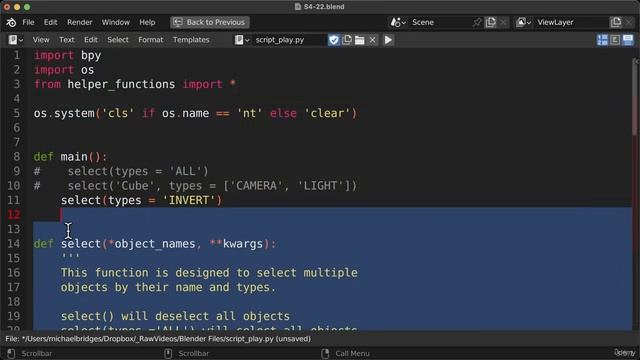Open the Text menu
The height and width of the screenshot is (360, 640).
coord(67,40)
